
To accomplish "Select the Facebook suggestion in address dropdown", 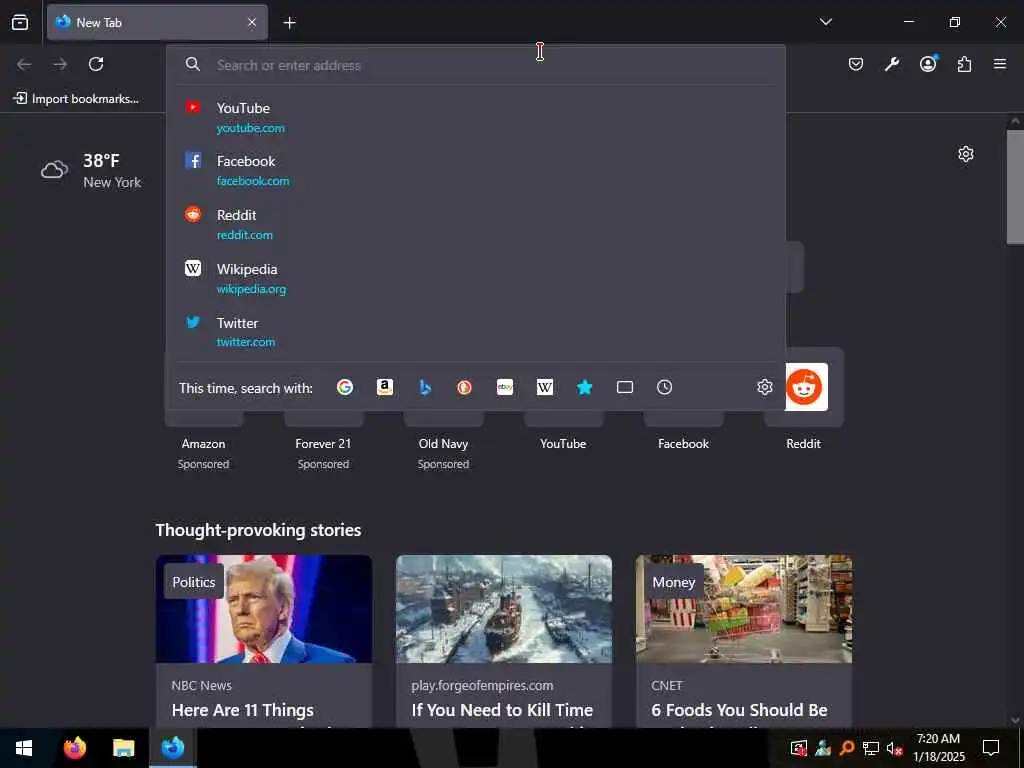I will [x=475, y=170].
